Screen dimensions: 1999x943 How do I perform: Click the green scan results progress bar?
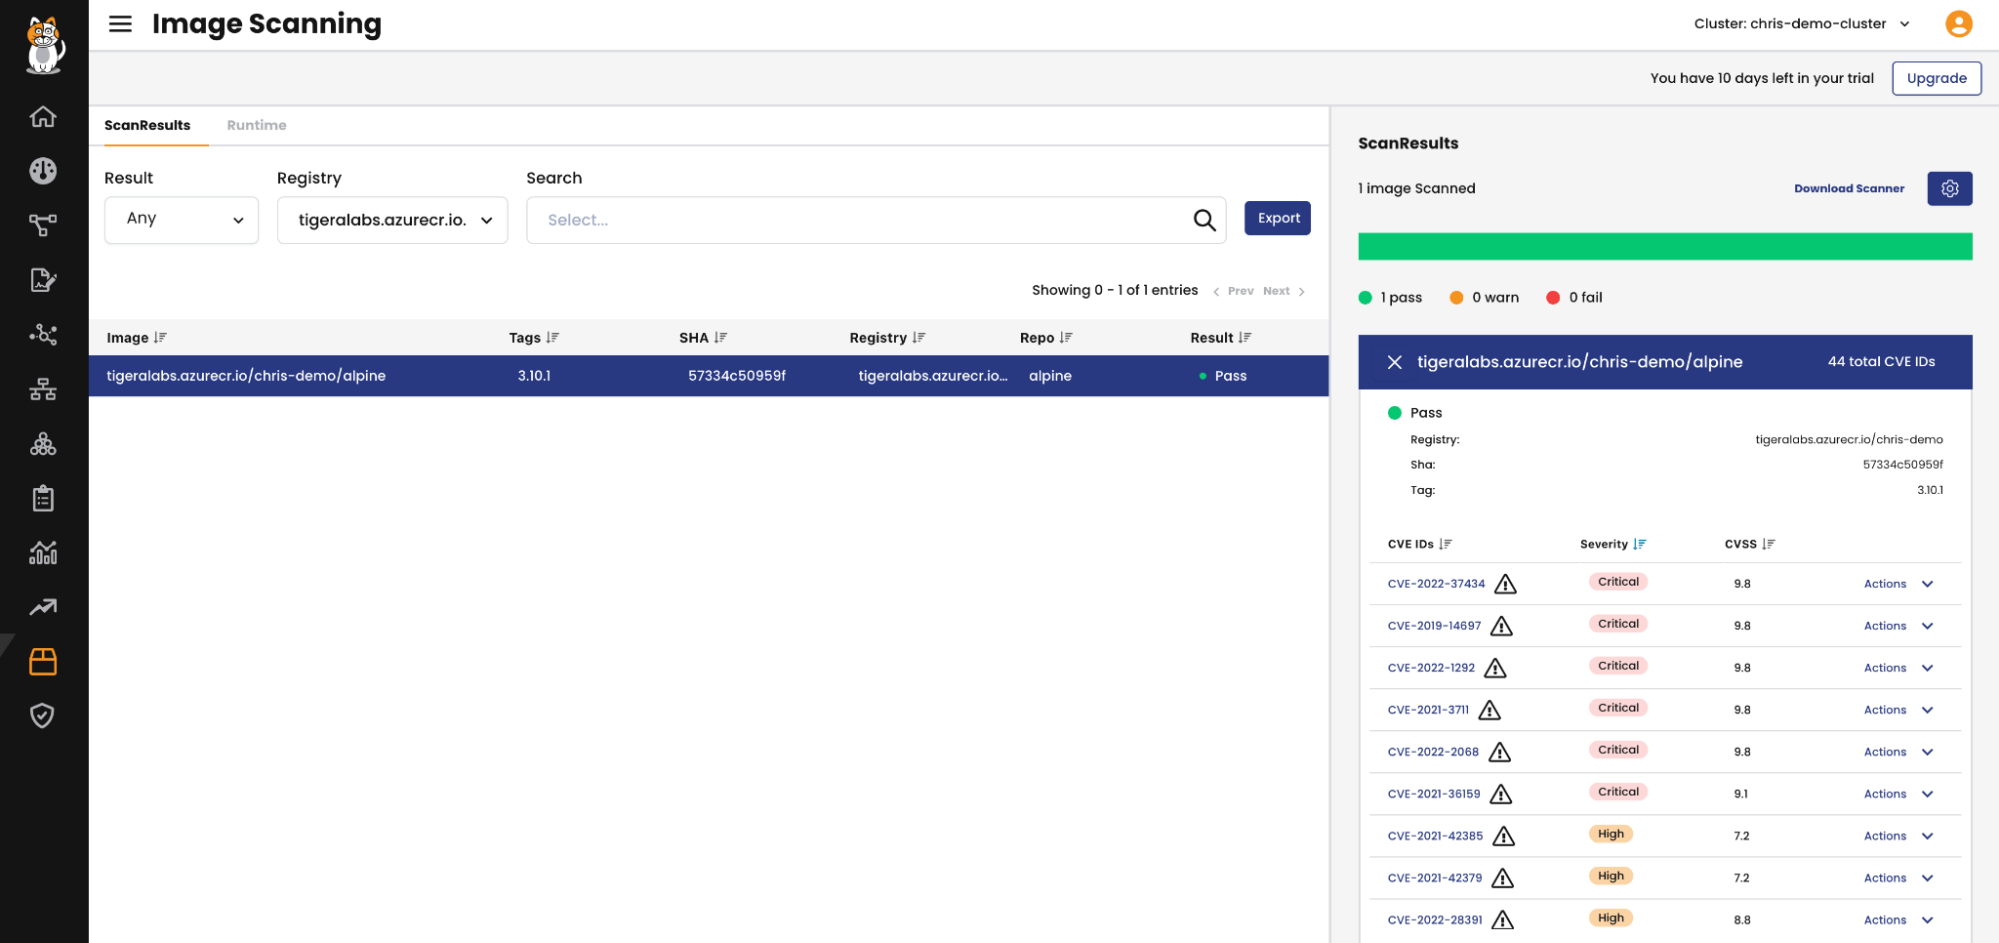[1664, 246]
